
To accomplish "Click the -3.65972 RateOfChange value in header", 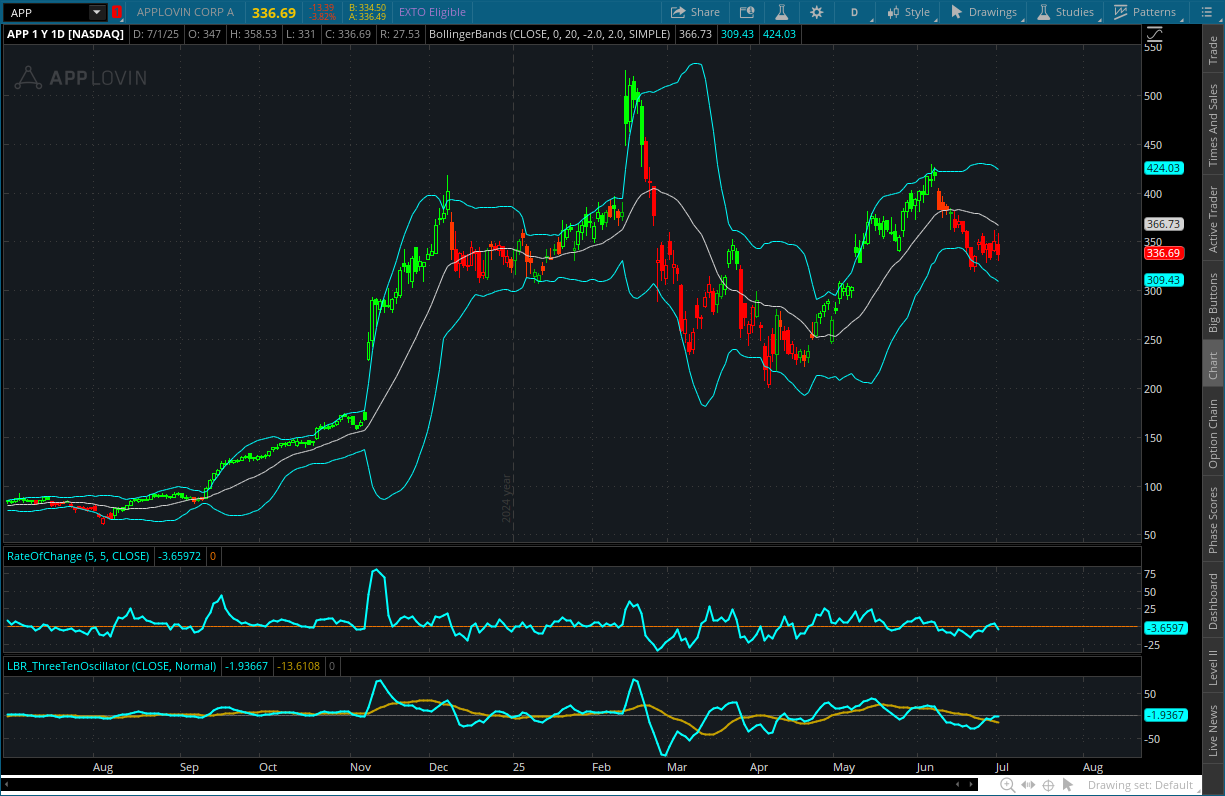I will click(x=181, y=556).
